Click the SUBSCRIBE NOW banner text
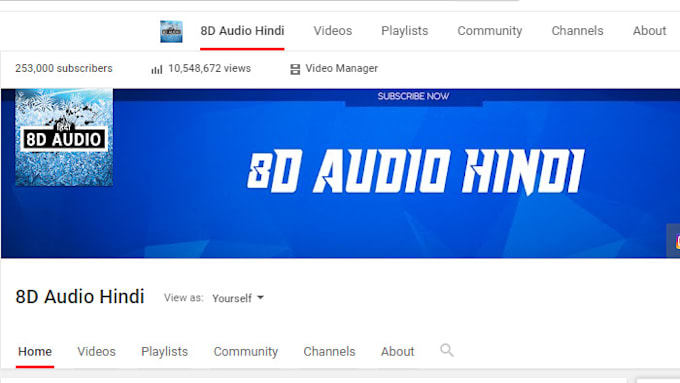The height and width of the screenshot is (383, 680). (x=413, y=96)
